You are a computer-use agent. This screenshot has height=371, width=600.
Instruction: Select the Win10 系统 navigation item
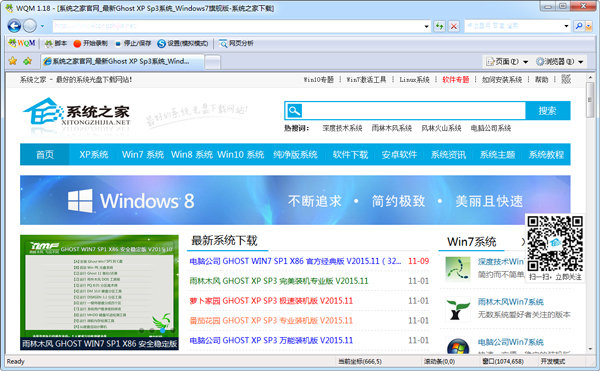click(x=241, y=155)
